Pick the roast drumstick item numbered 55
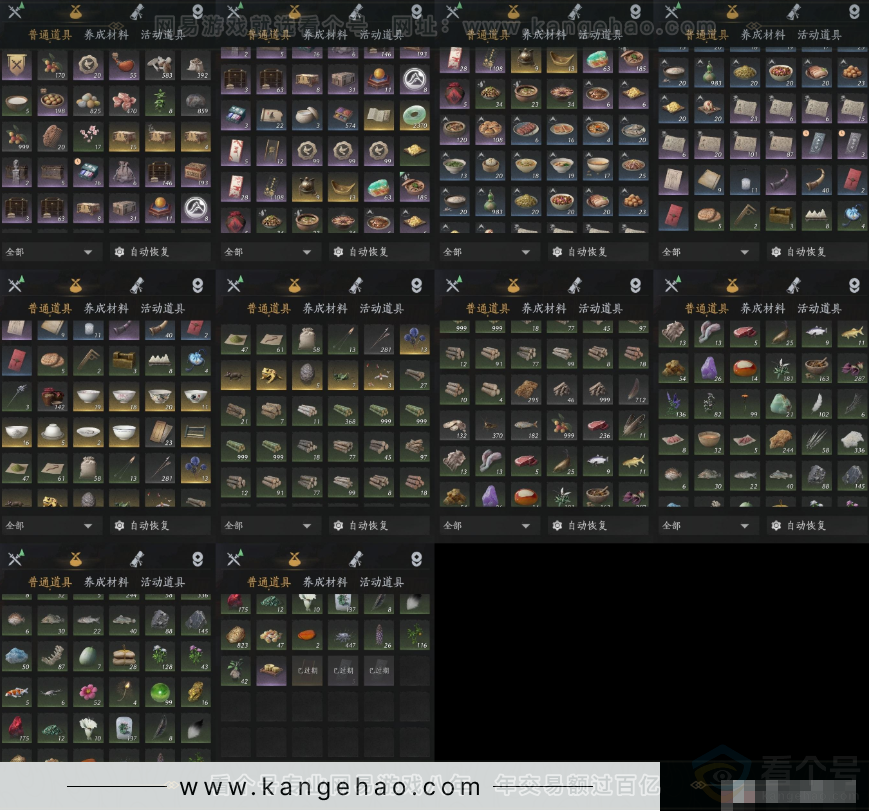869x811 pixels. [x=124, y=65]
